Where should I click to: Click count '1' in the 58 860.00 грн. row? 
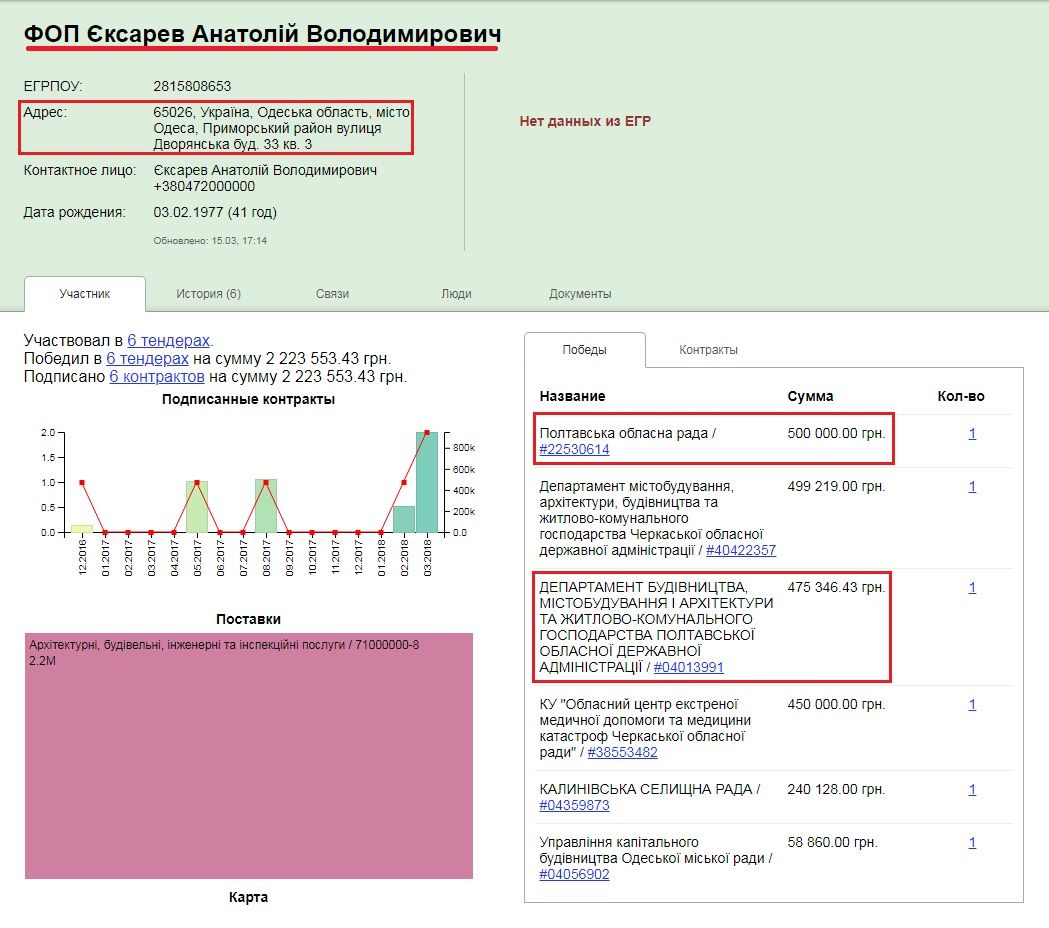[972, 843]
